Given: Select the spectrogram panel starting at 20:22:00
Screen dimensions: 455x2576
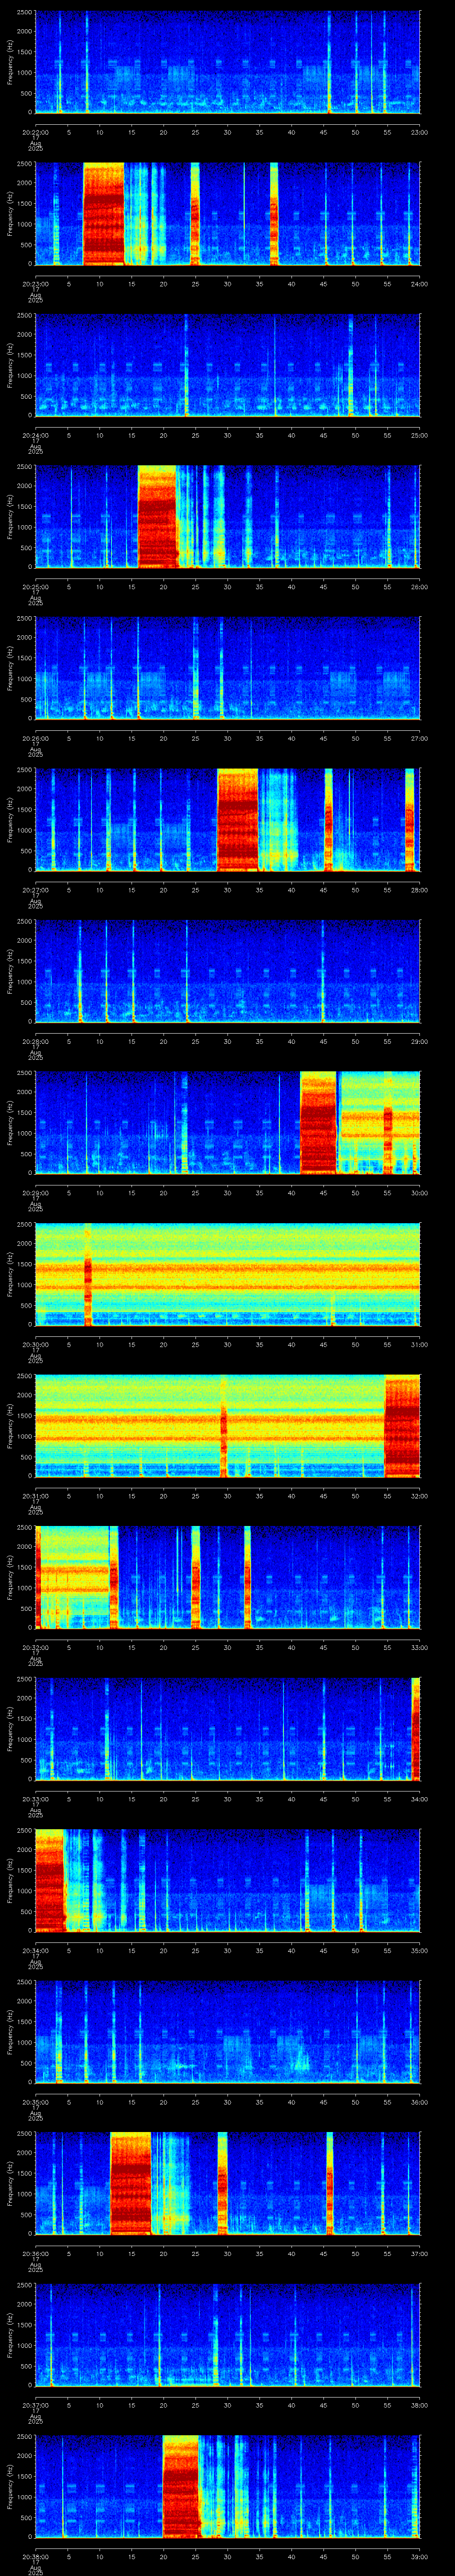Looking at the screenshot, I should (x=227, y=62).
